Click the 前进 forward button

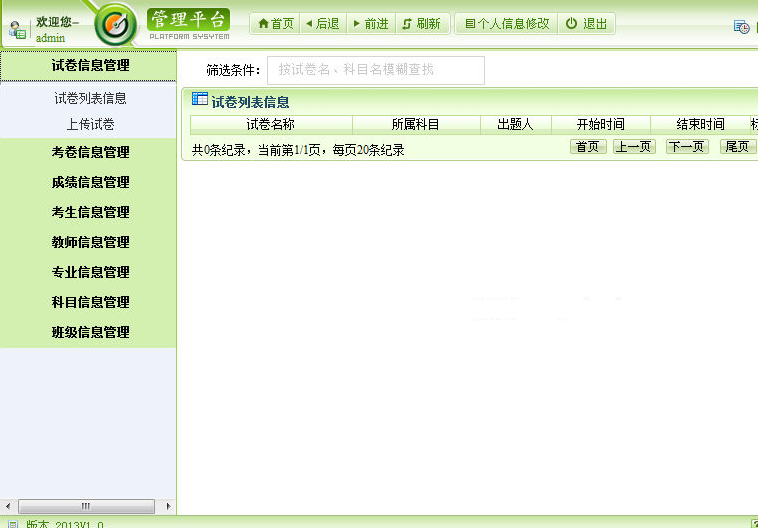[x=371, y=24]
